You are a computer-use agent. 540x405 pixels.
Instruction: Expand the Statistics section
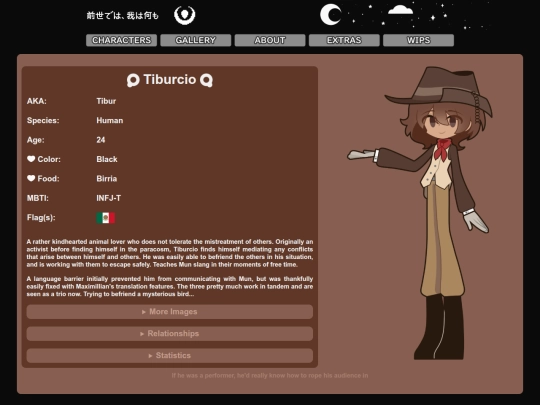click(170, 355)
